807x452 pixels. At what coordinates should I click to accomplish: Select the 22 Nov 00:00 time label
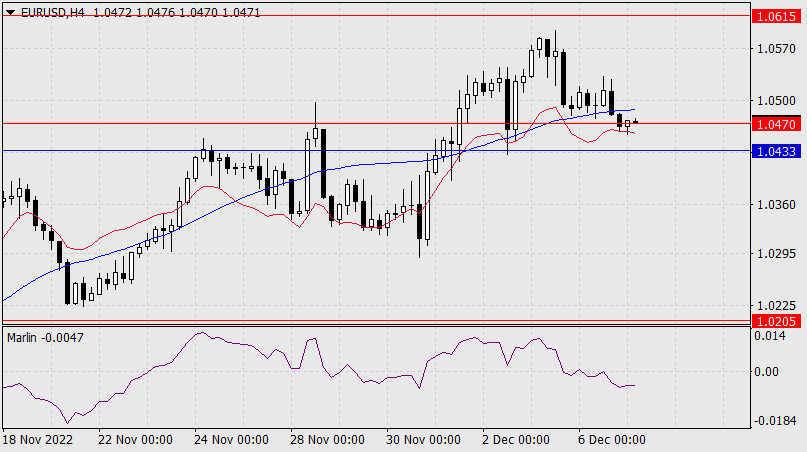tap(136, 439)
